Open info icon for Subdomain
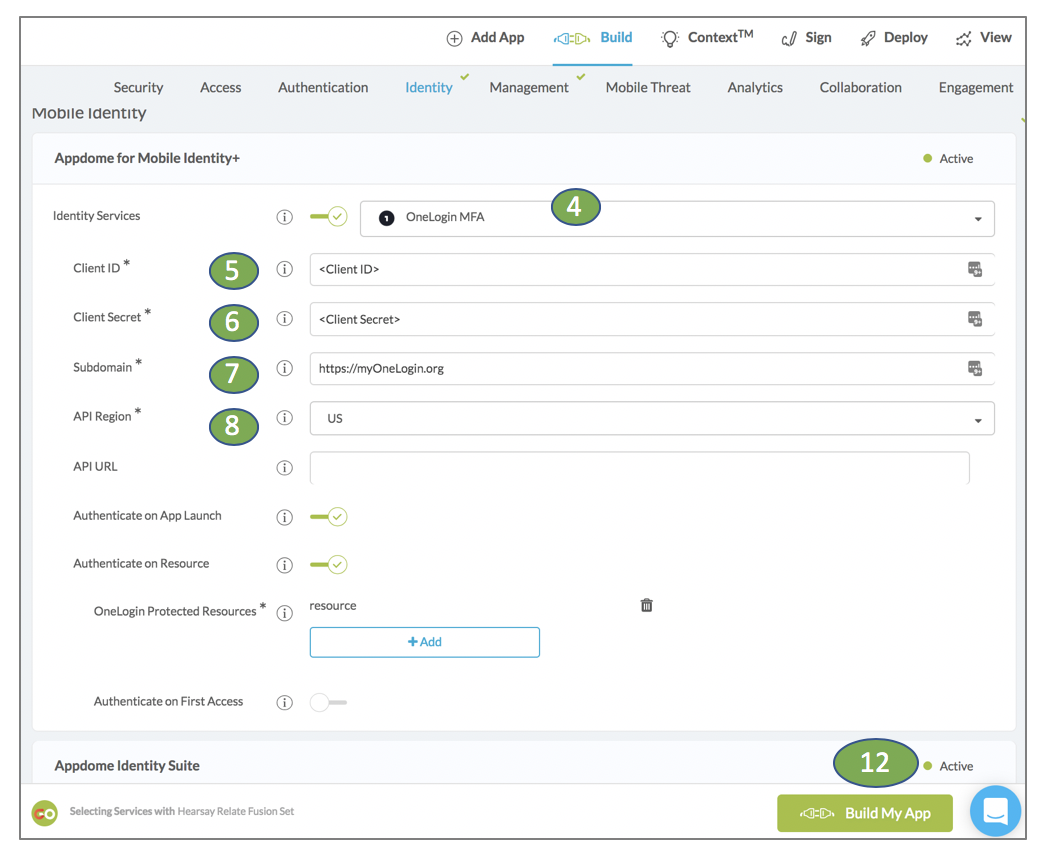The height and width of the screenshot is (854, 1042). coord(284,368)
